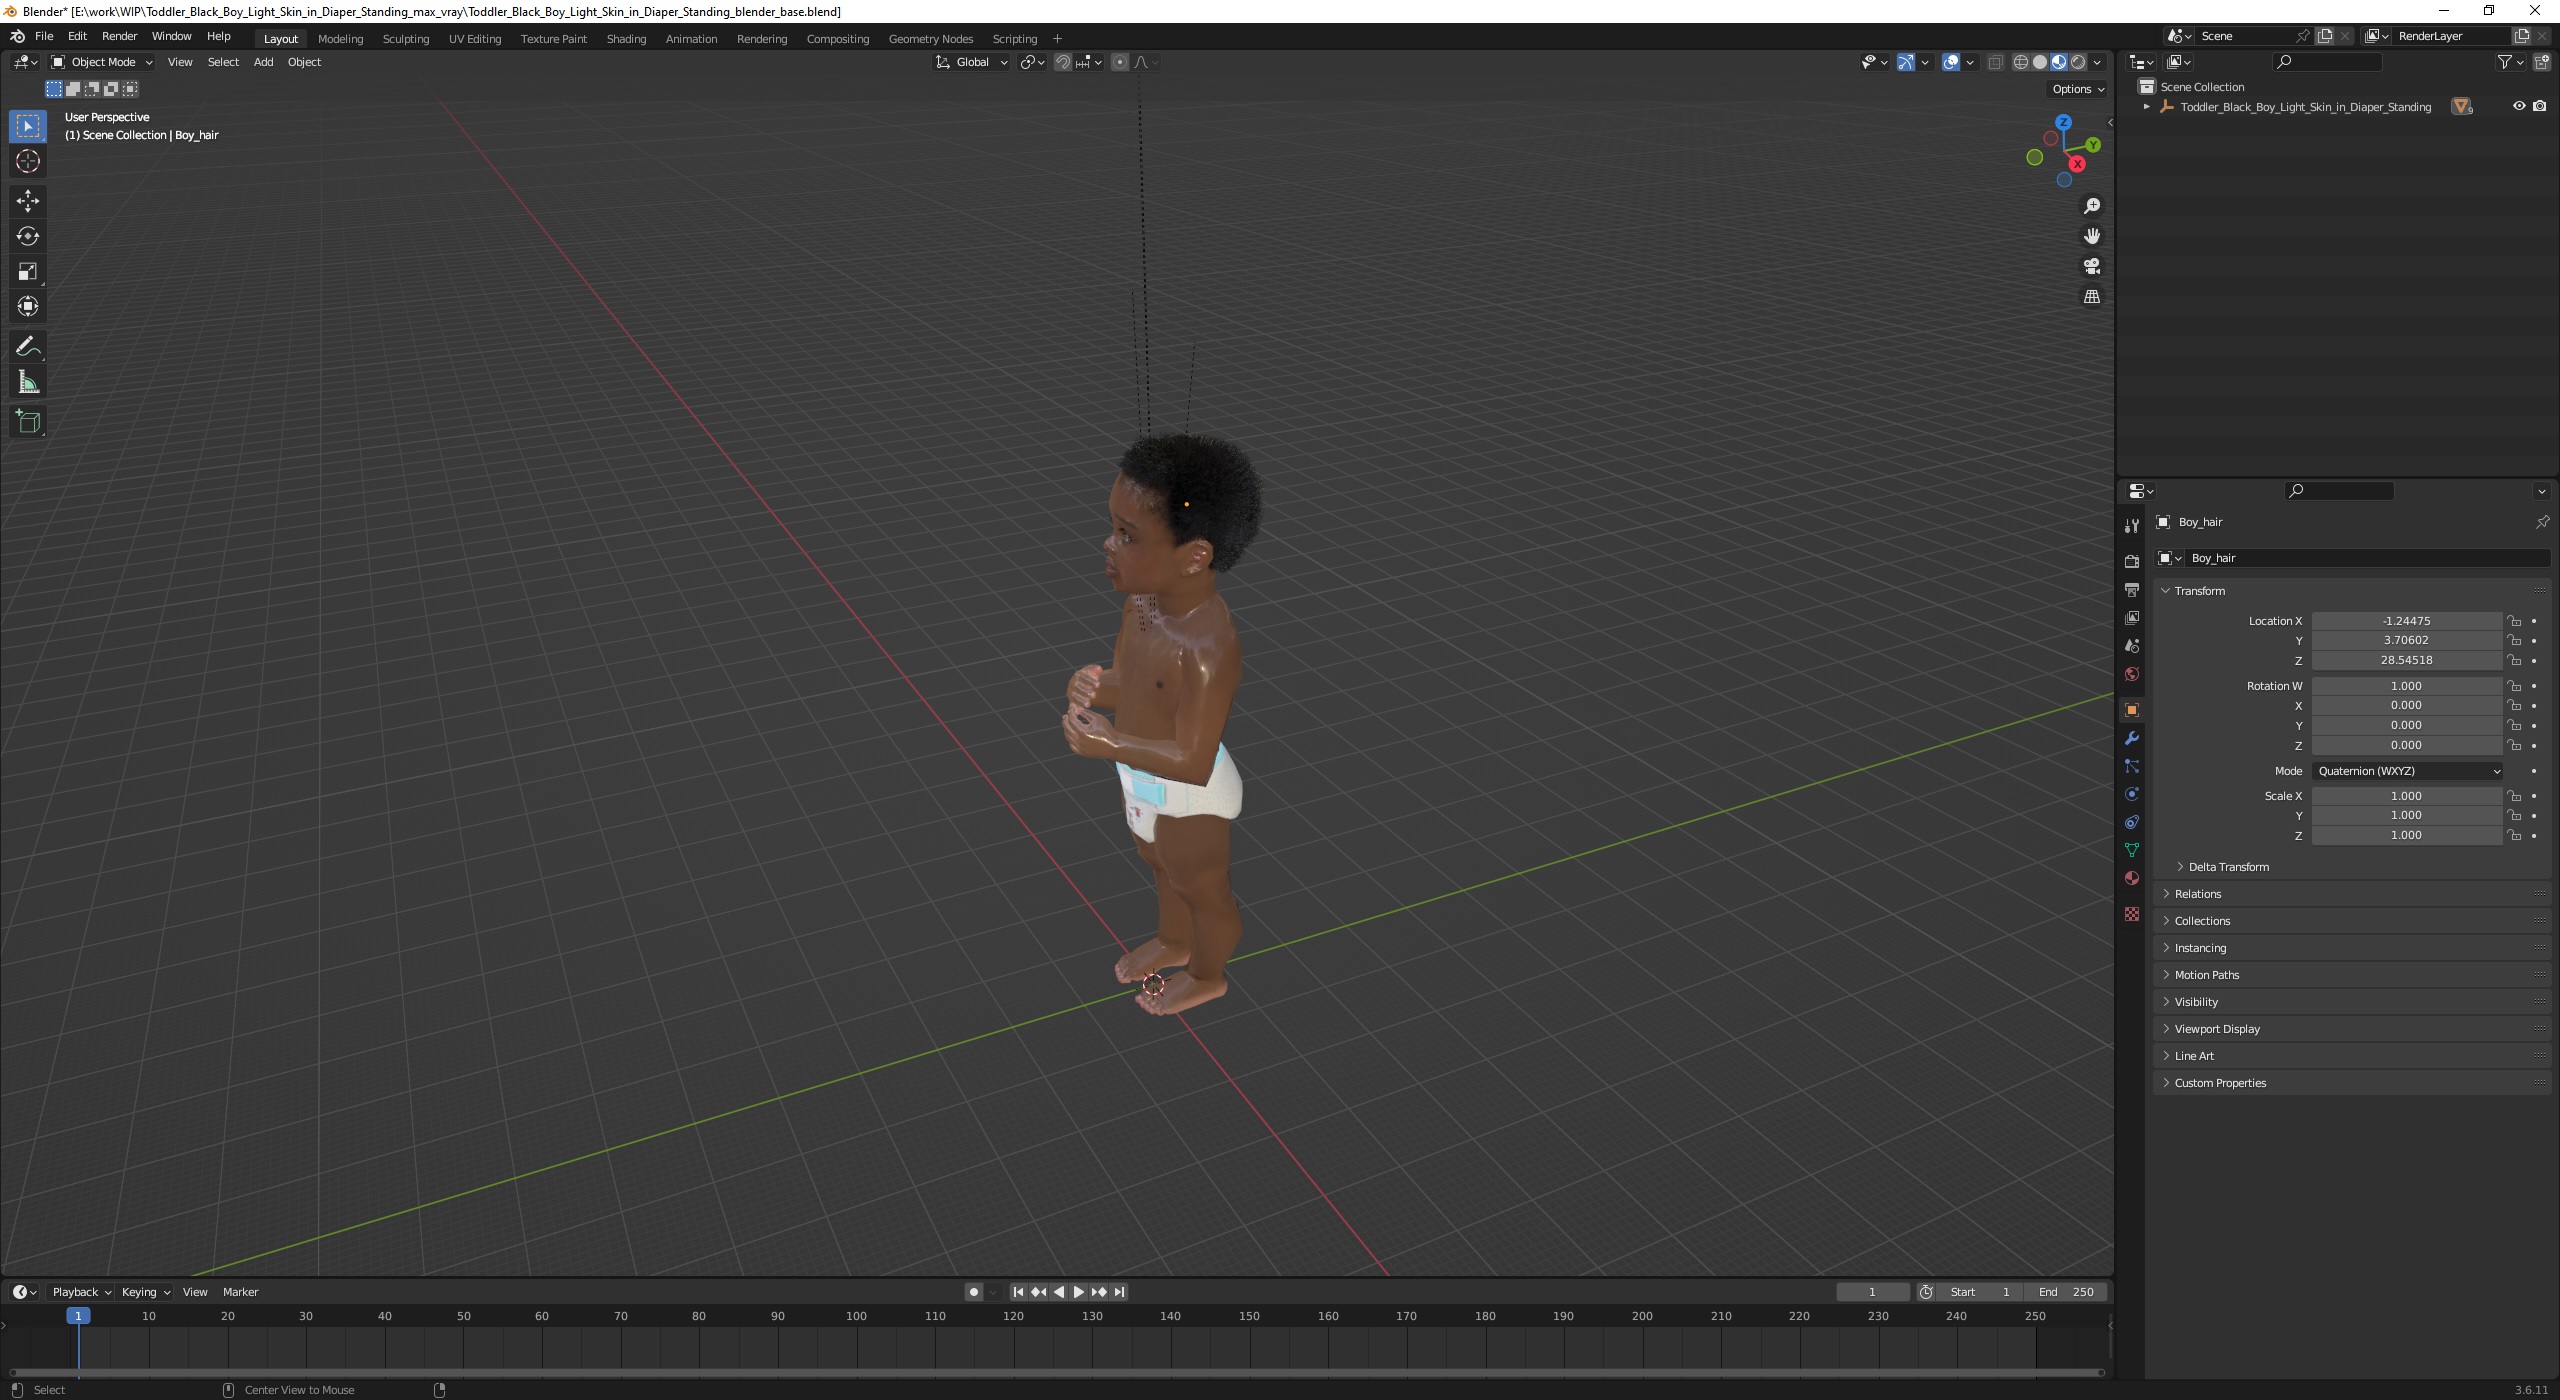Open the Particles properties tab

tap(2131, 766)
